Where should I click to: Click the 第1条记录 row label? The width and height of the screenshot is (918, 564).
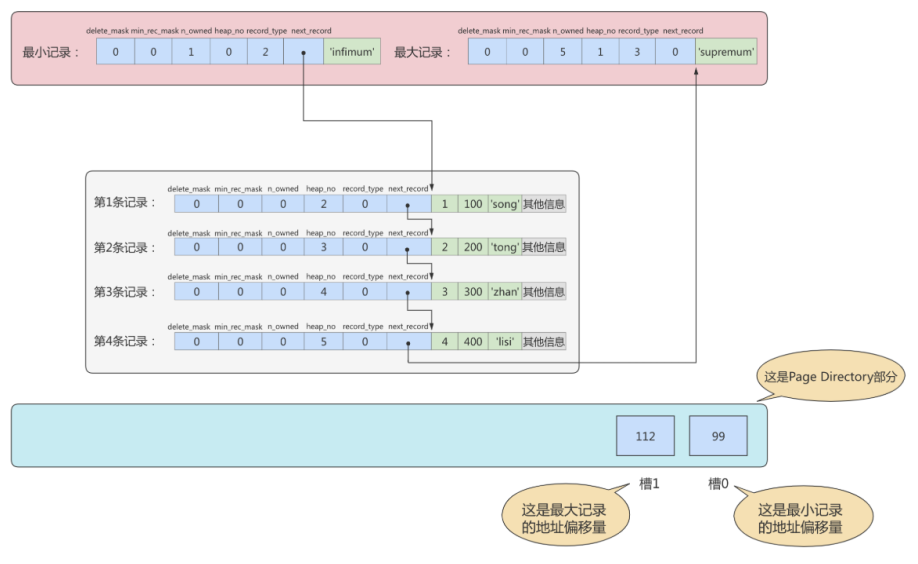125,203
